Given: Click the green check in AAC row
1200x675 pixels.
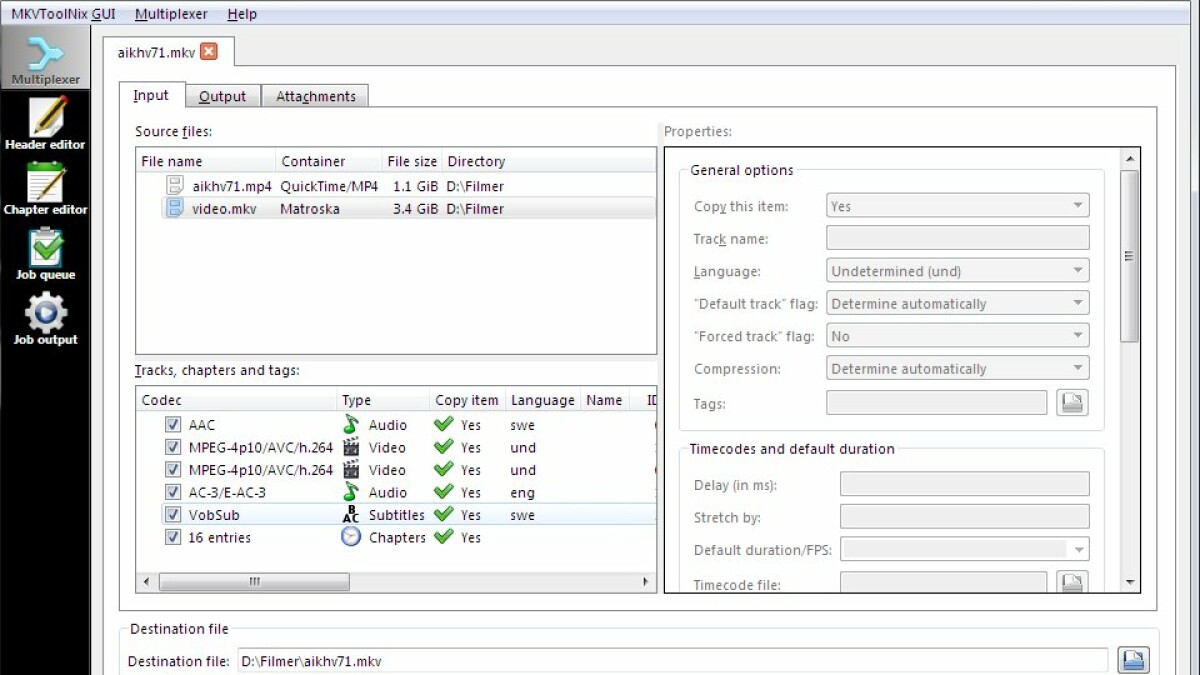Looking at the screenshot, I should coord(444,424).
